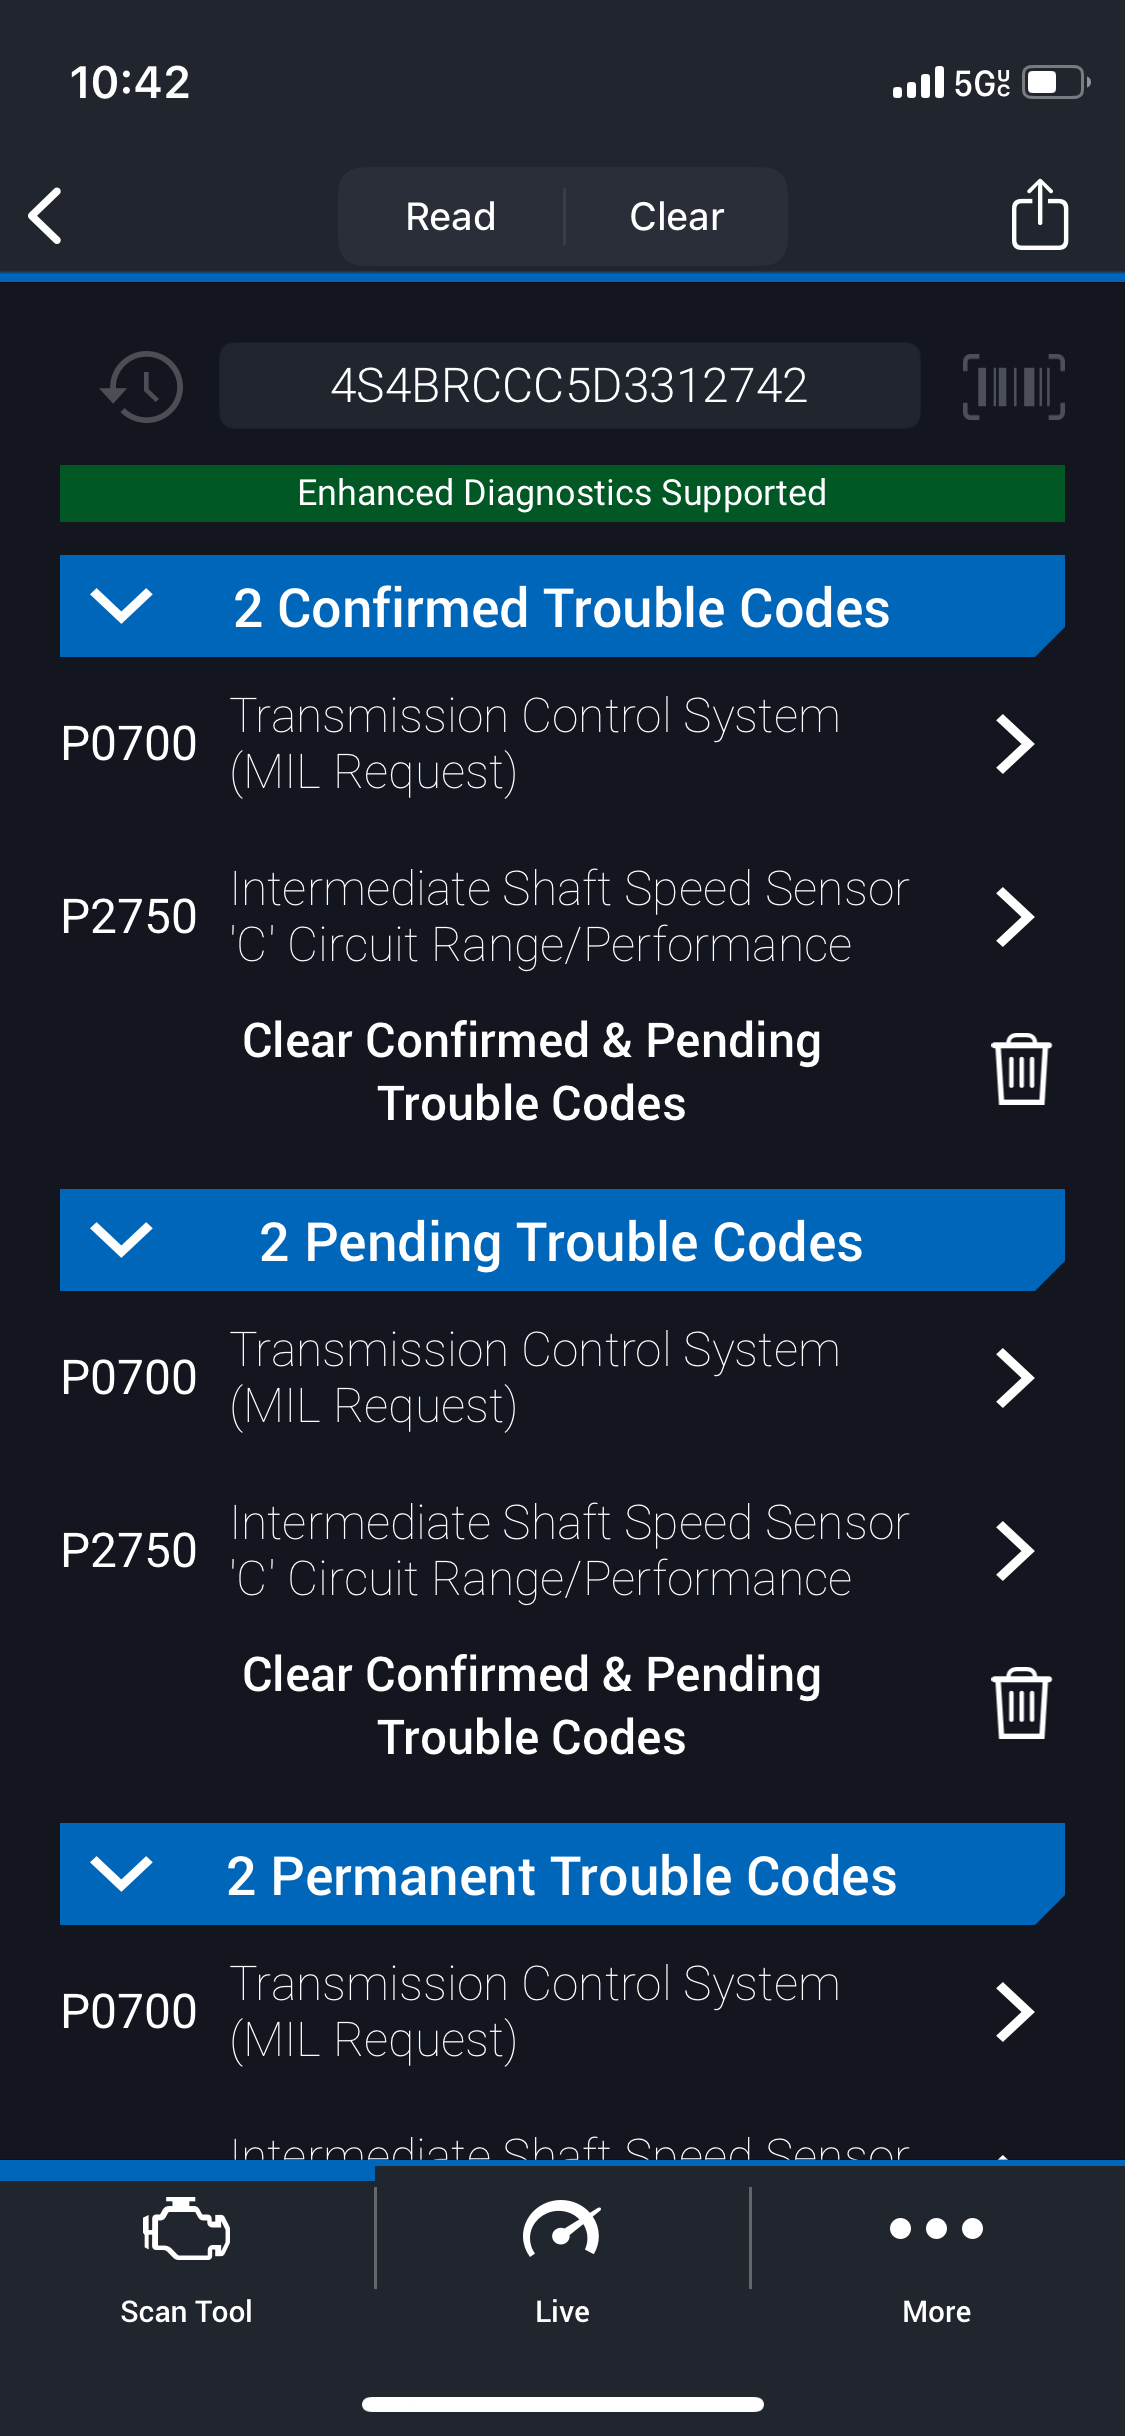Collapse the Pending Trouble Codes section

121,1240
